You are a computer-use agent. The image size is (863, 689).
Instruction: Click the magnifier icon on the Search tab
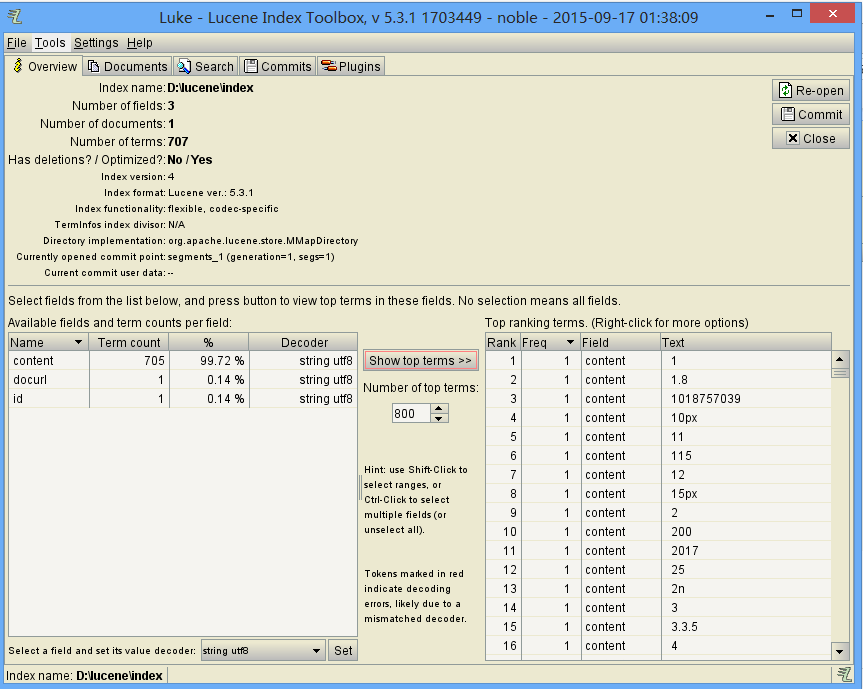[186, 66]
